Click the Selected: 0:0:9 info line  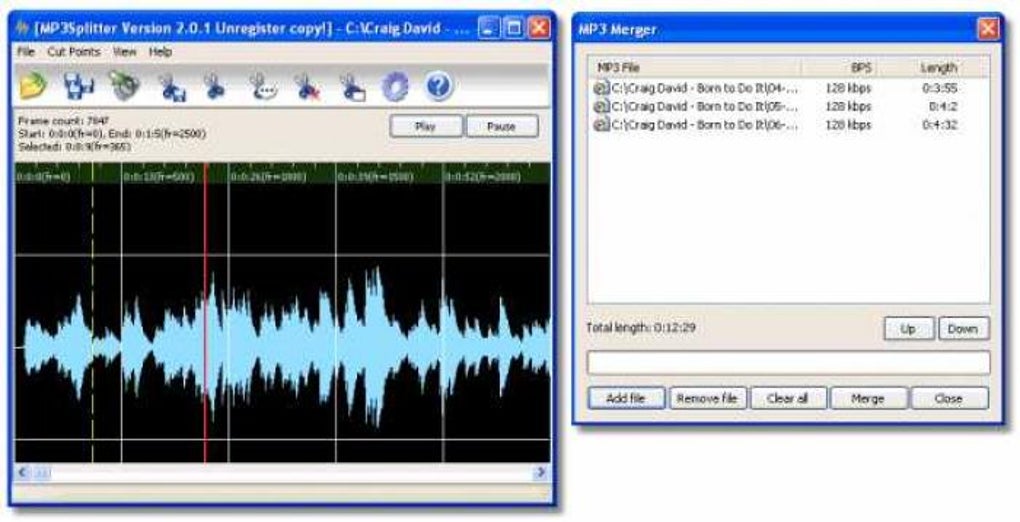74,146
